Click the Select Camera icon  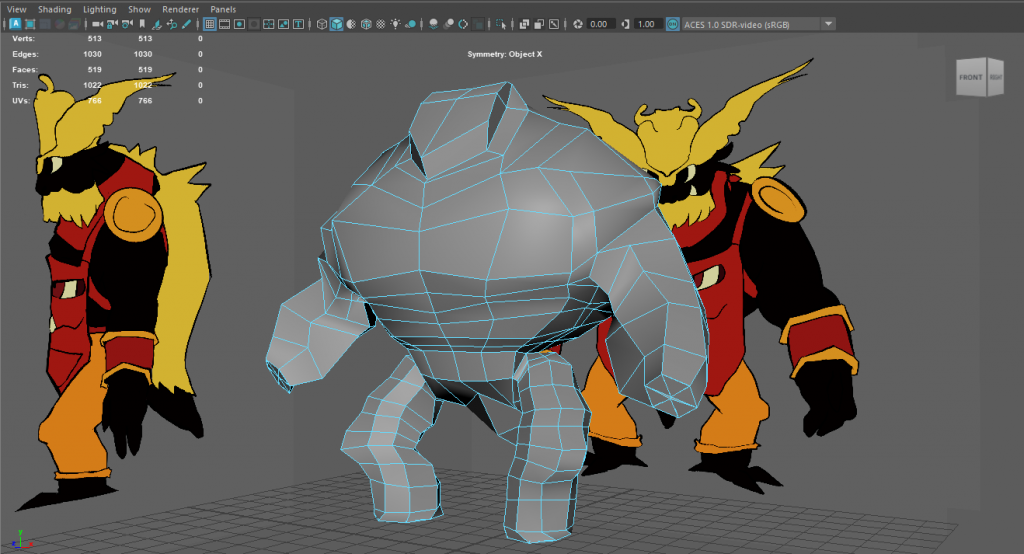click(97, 24)
